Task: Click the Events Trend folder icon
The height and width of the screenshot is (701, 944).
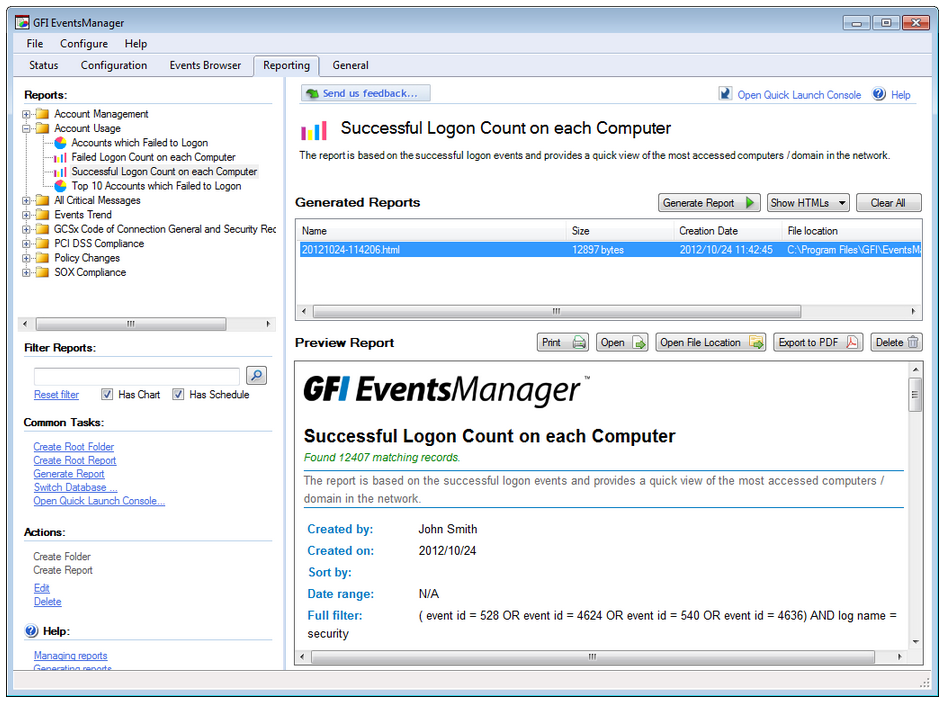Action: [x=42, y=215]
